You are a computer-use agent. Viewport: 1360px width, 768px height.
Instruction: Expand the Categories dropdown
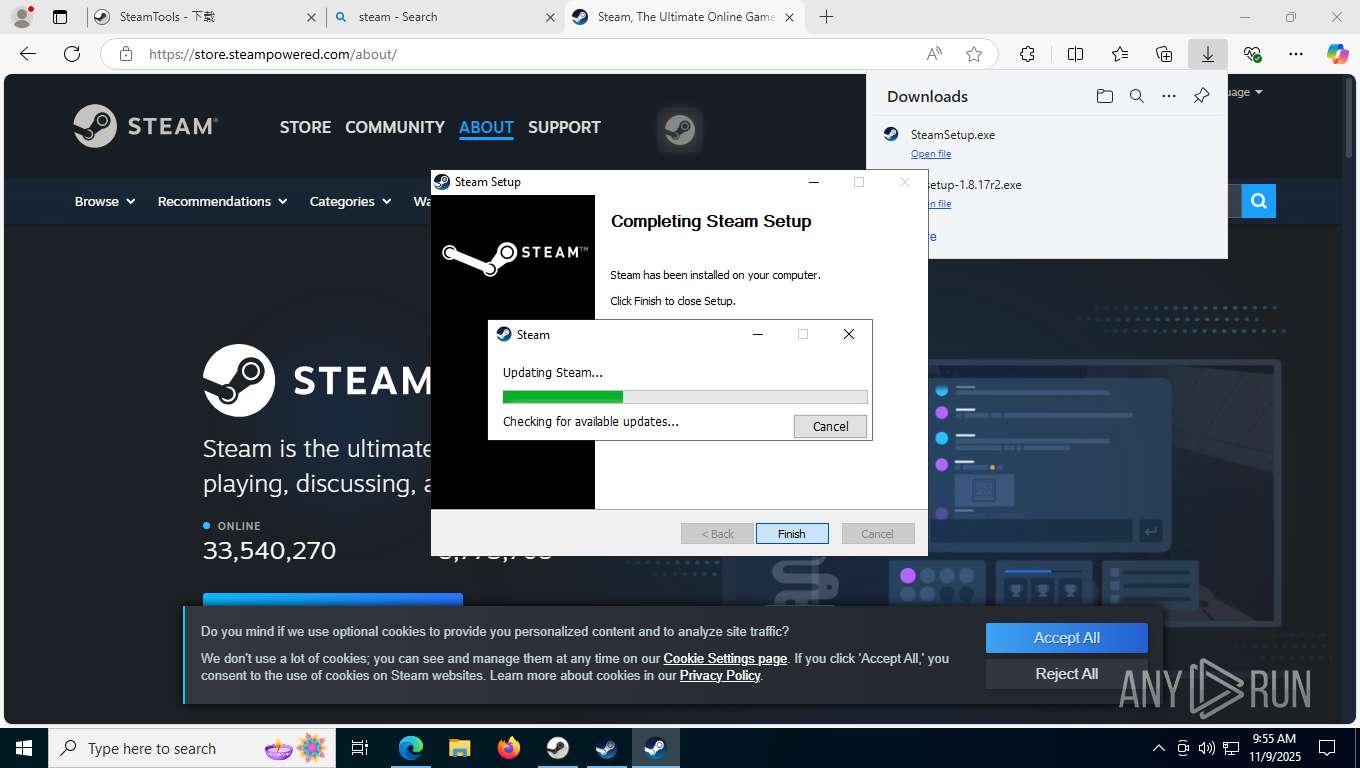[350, 201]
